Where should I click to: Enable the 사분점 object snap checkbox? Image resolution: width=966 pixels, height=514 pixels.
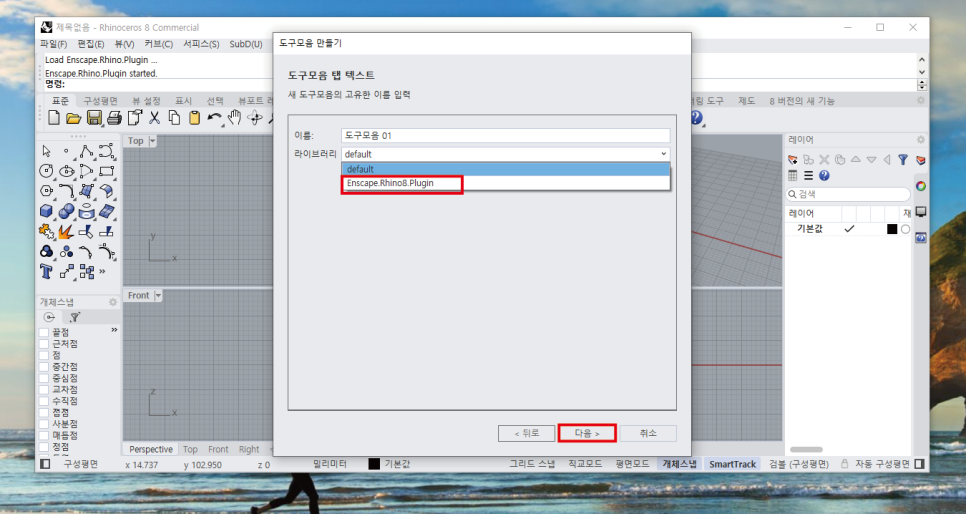click(x=44, y=424)
